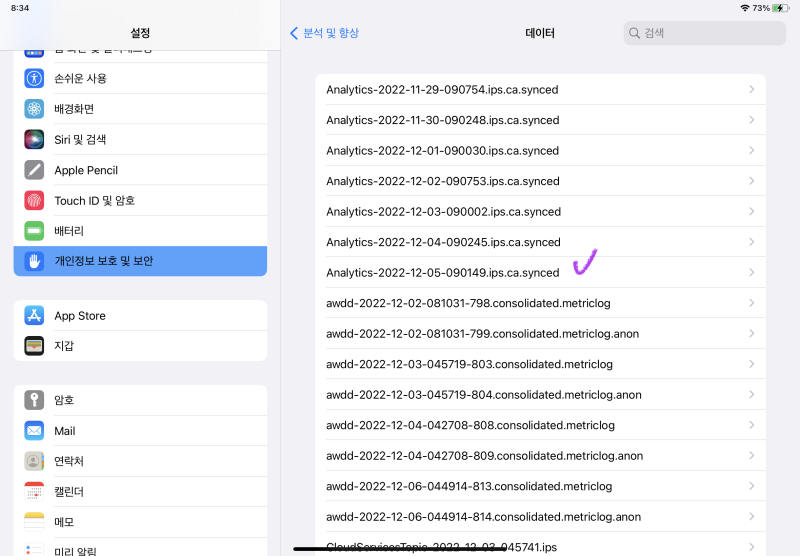The width and height of the screenshot is (800, 556).
Task: Open 연락처 settings
Action: tap(140, 461)
